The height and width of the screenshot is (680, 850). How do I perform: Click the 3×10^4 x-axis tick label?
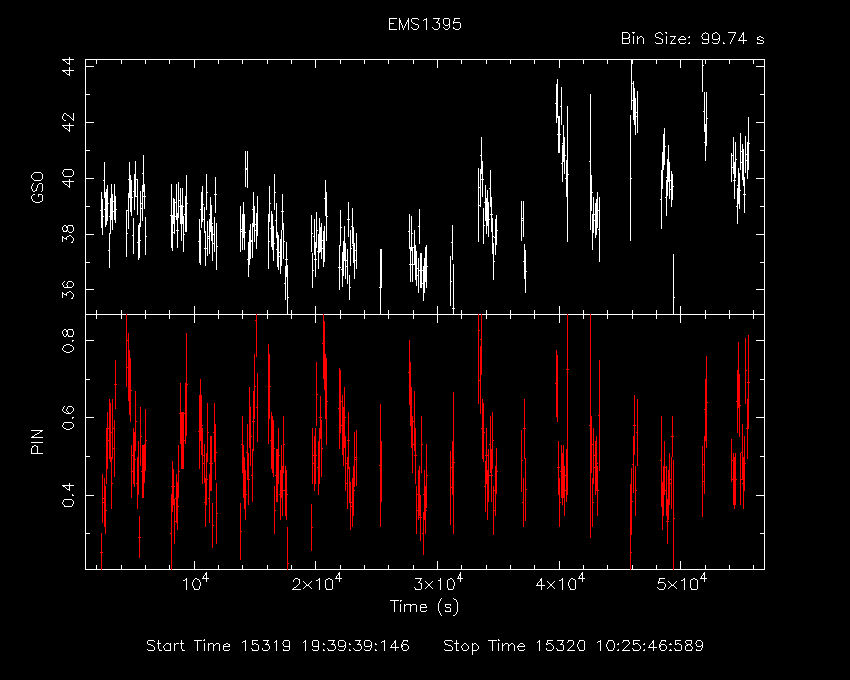[438, 582]
